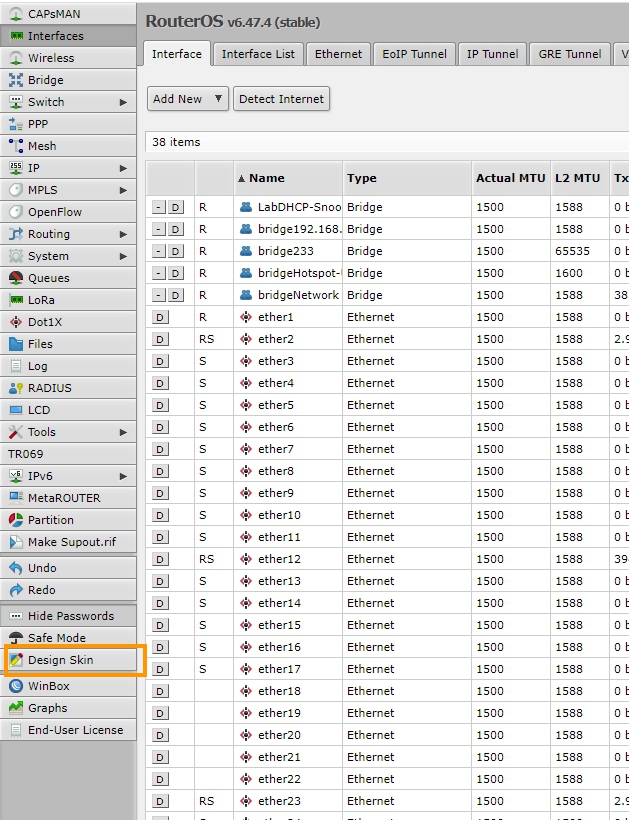Image resolution: width=629 pixels, height=820 pixels.
Task: Toggle Hide Passwords
Action: pos(68,616)
